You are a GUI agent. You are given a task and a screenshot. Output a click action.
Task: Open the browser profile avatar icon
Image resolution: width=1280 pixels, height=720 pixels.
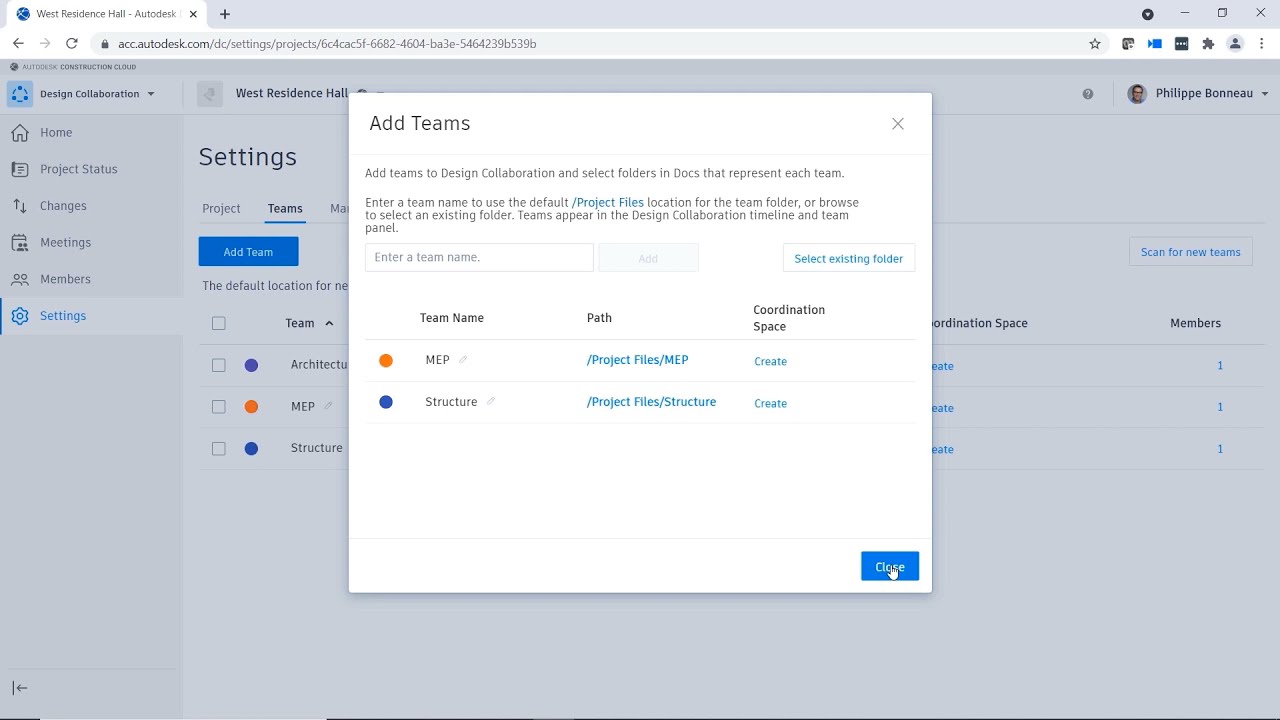pos(1235,44)
